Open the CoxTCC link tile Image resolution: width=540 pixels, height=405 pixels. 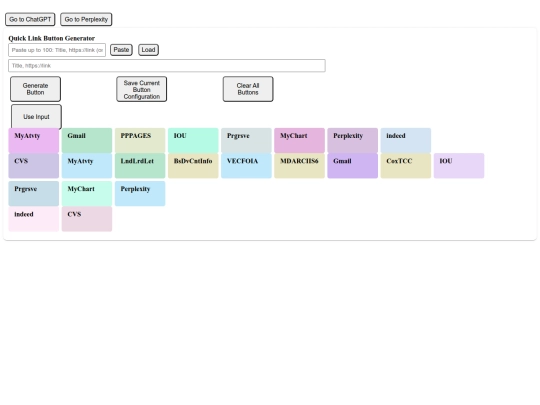click(406, 166)
